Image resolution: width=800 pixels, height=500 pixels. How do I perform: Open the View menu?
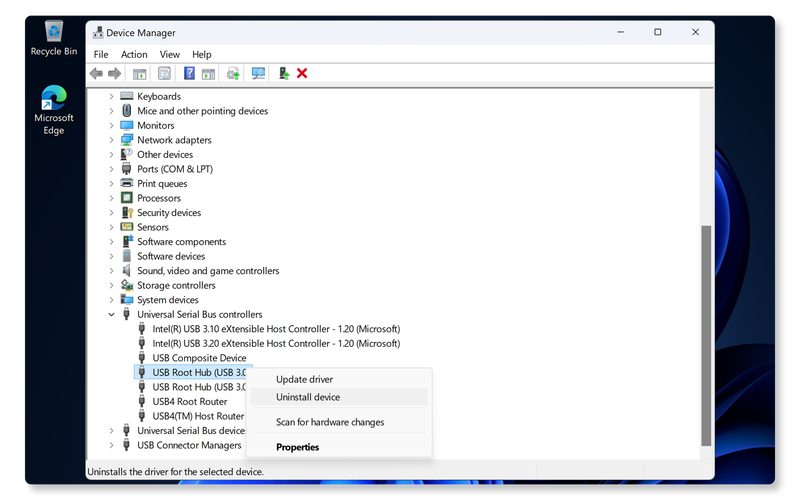(x=170, y=54)
